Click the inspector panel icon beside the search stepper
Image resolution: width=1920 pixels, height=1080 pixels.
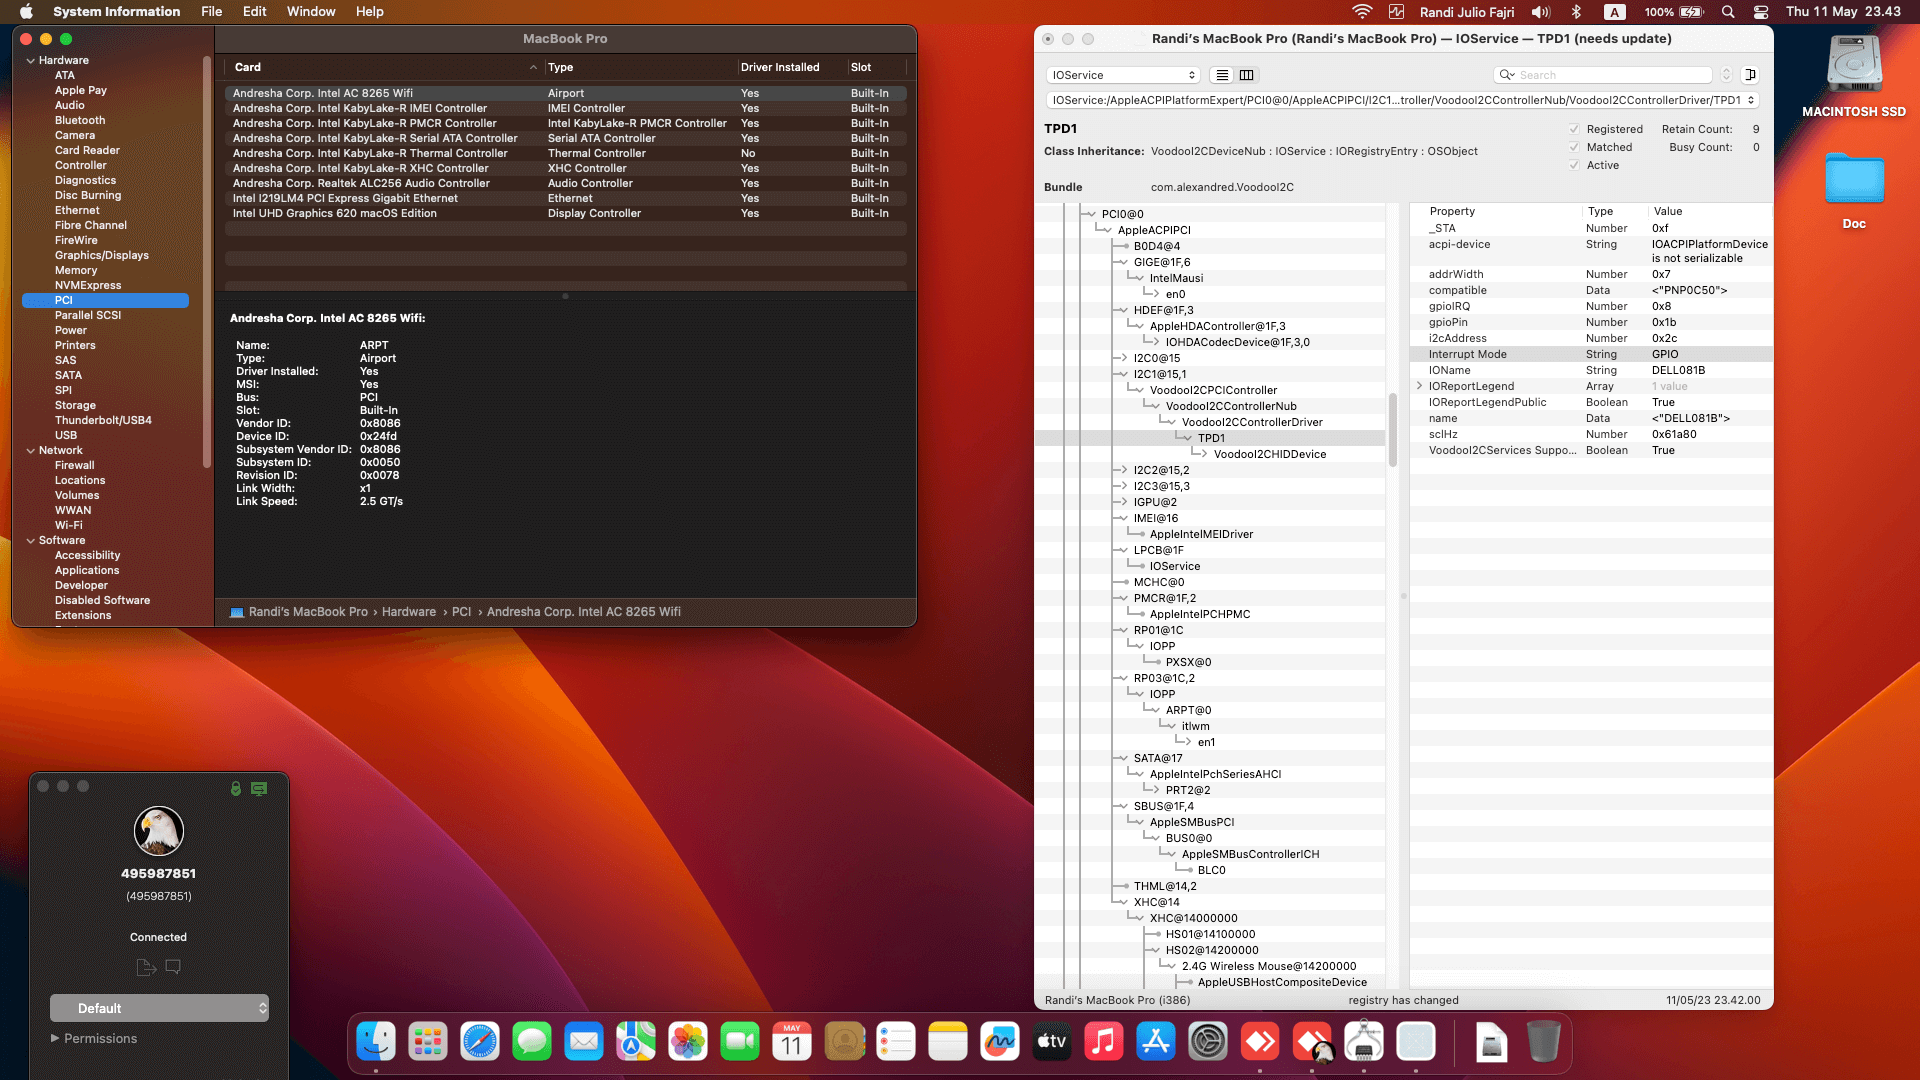pos(1750,75)
